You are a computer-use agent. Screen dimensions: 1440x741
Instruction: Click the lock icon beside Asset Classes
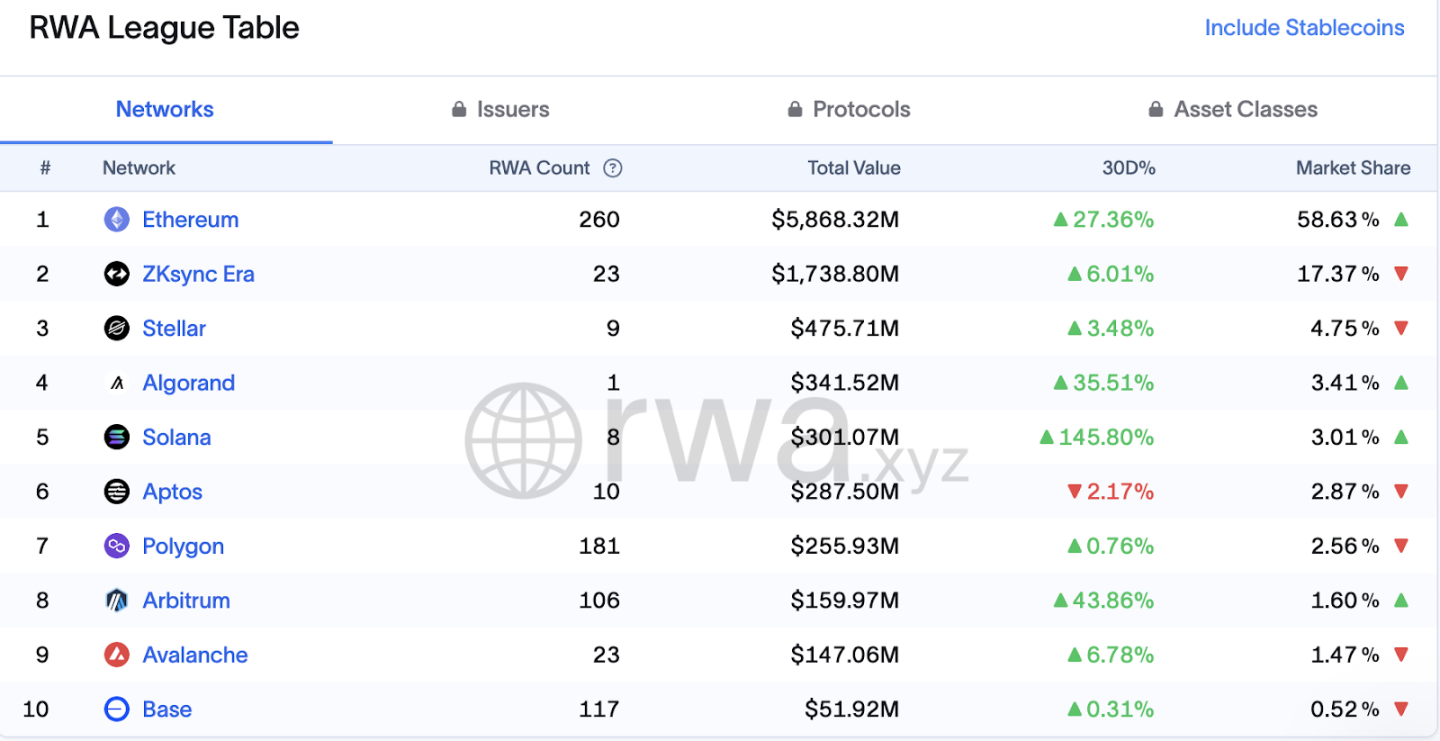[x=1156, y=109]
